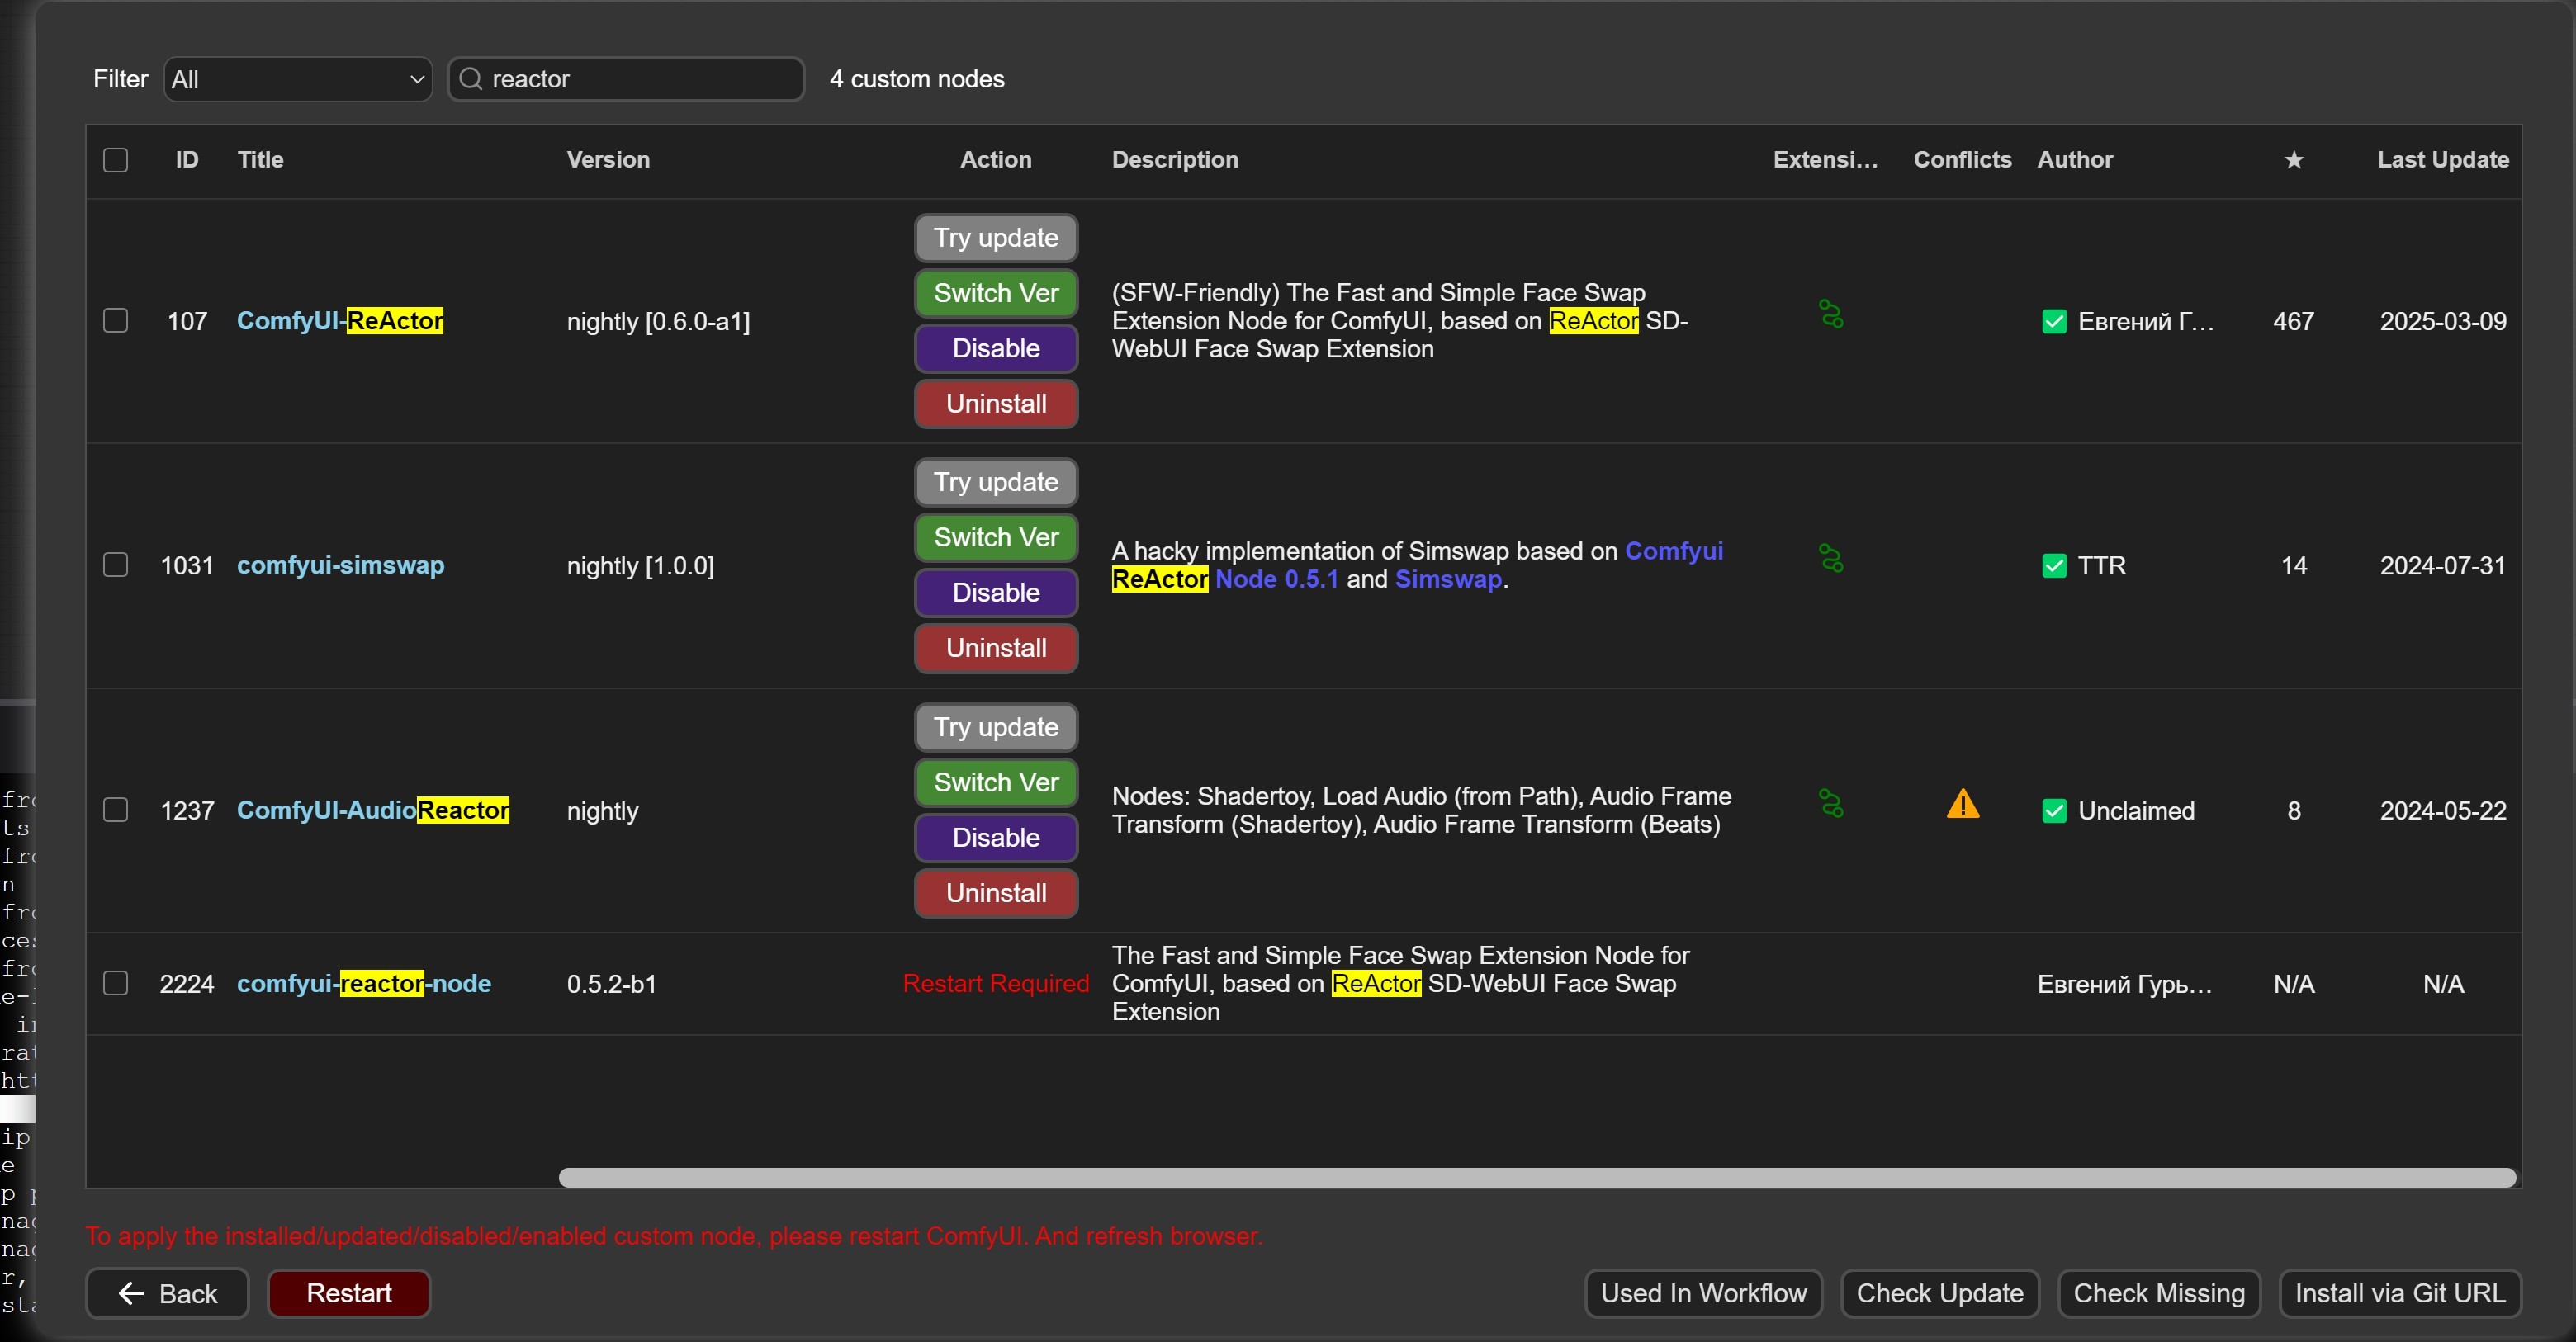Sort by the Title column header
This screenshot has height=1342, width=2576.
[260, 160]
